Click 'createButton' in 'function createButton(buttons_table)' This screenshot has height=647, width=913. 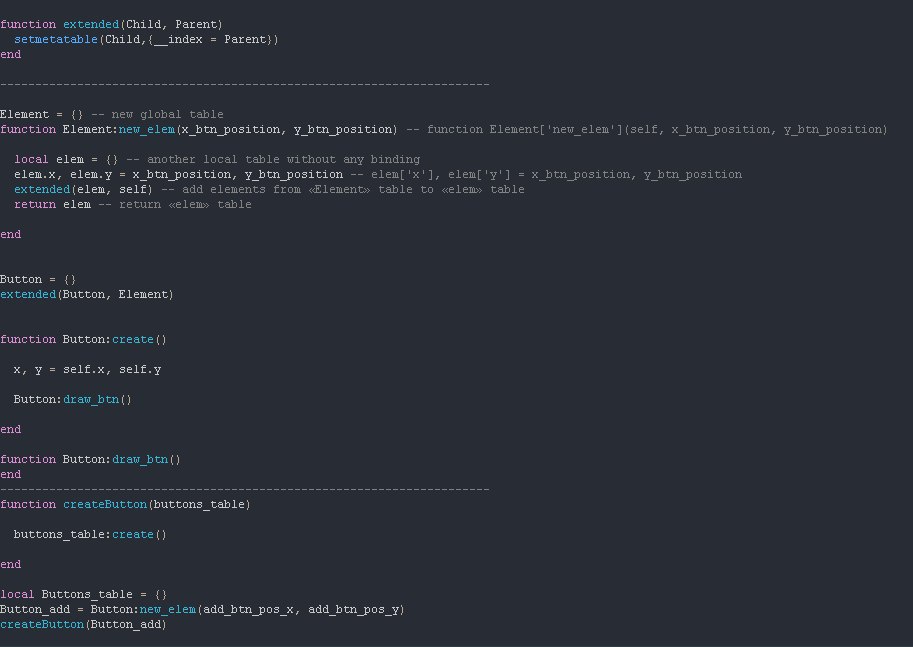(x=105, y=504)
